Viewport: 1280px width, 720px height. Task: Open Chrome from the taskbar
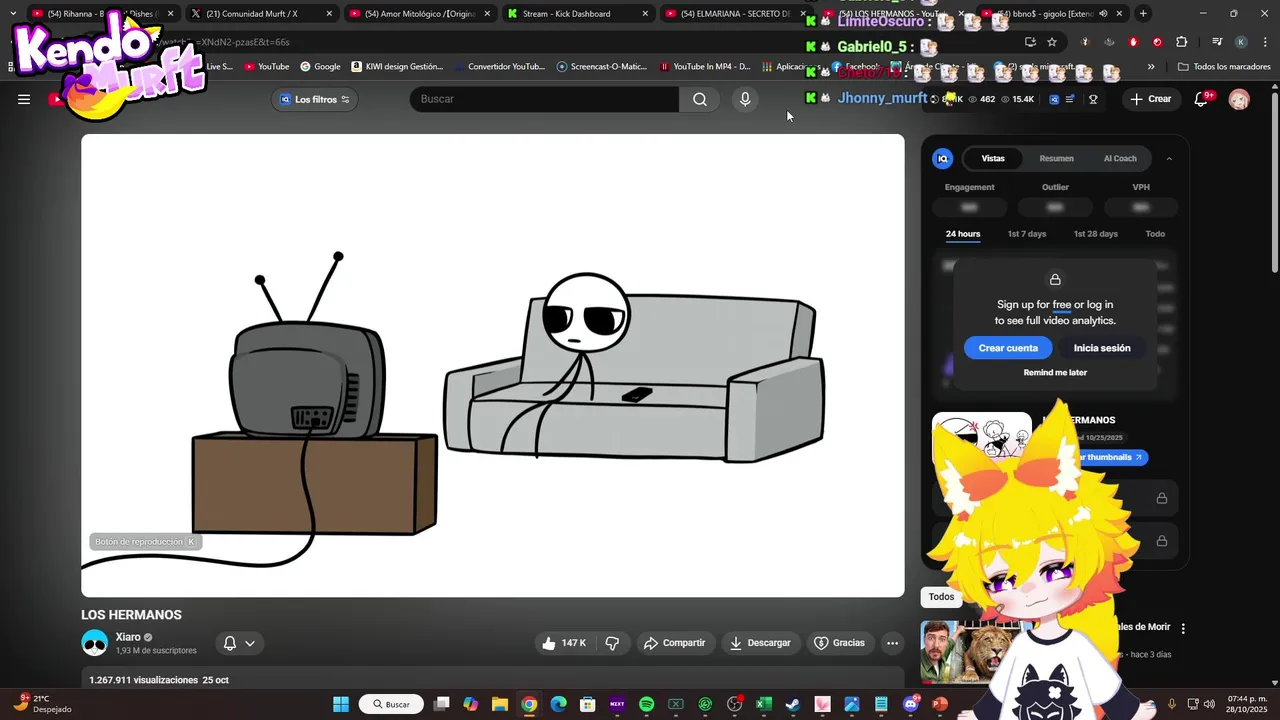click(529, 704)
